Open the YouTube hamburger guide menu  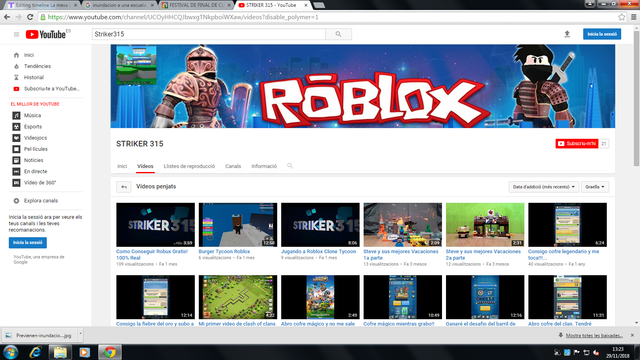pos(16,34)
